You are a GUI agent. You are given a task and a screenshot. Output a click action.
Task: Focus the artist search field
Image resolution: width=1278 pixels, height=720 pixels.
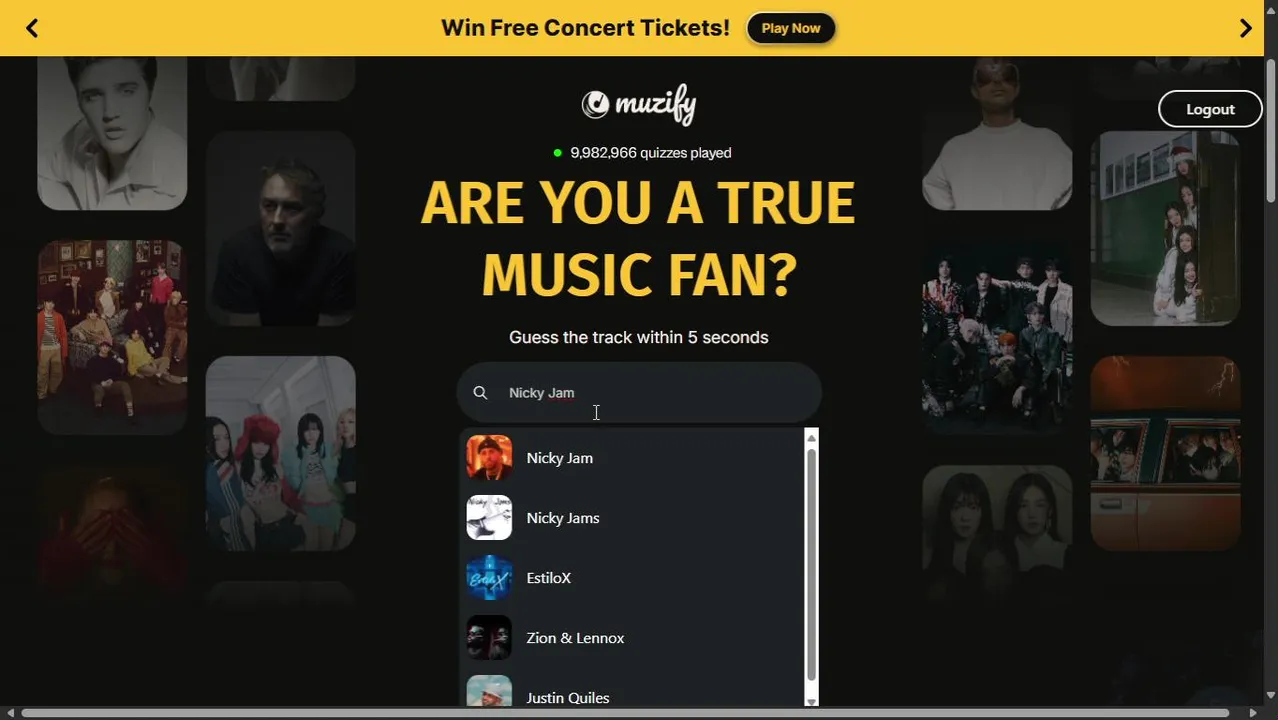[x=639, y=393]
